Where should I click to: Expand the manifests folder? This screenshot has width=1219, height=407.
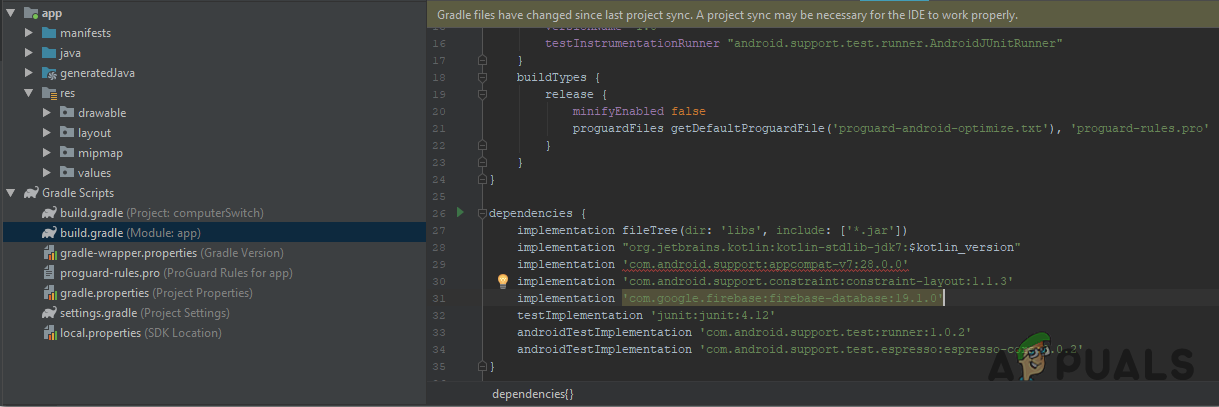pos(29,33)
